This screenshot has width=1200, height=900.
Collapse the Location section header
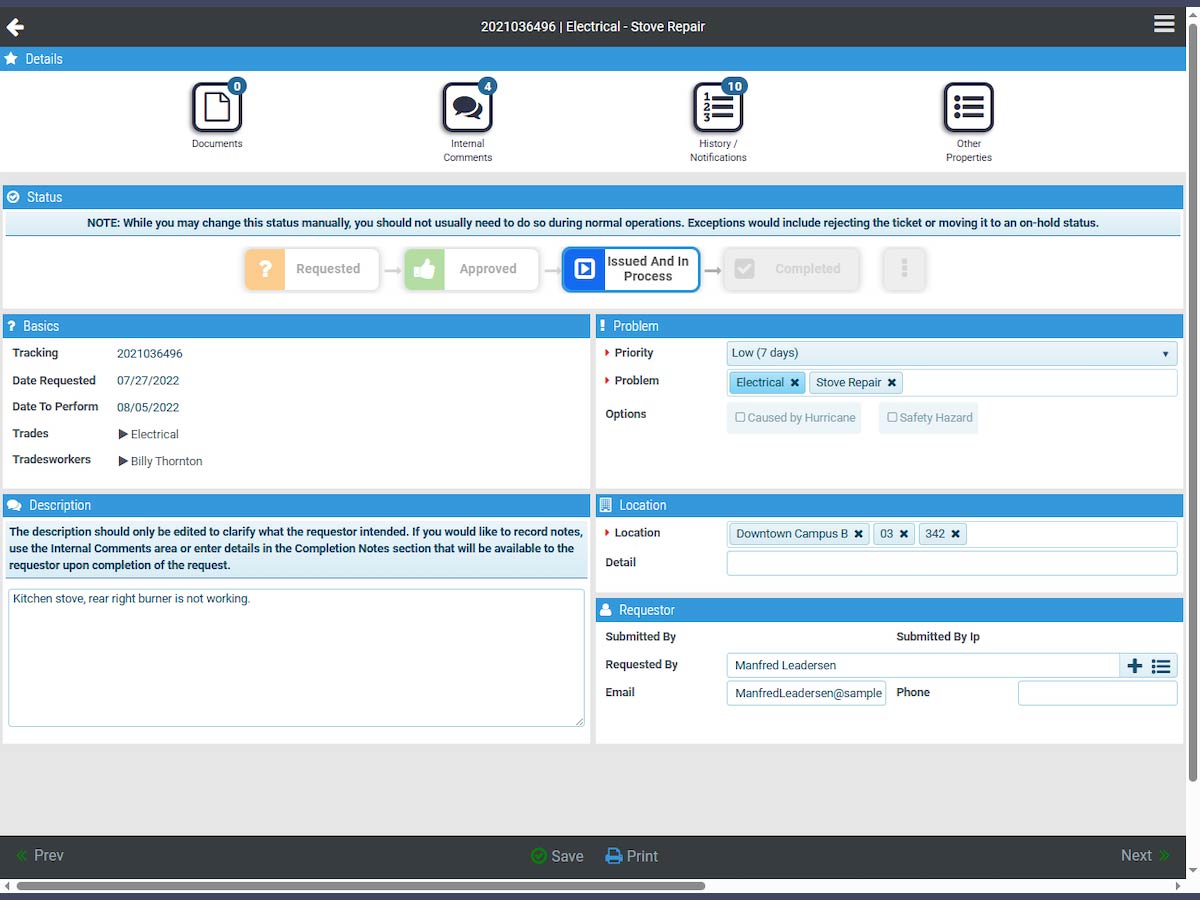[890, 505]
